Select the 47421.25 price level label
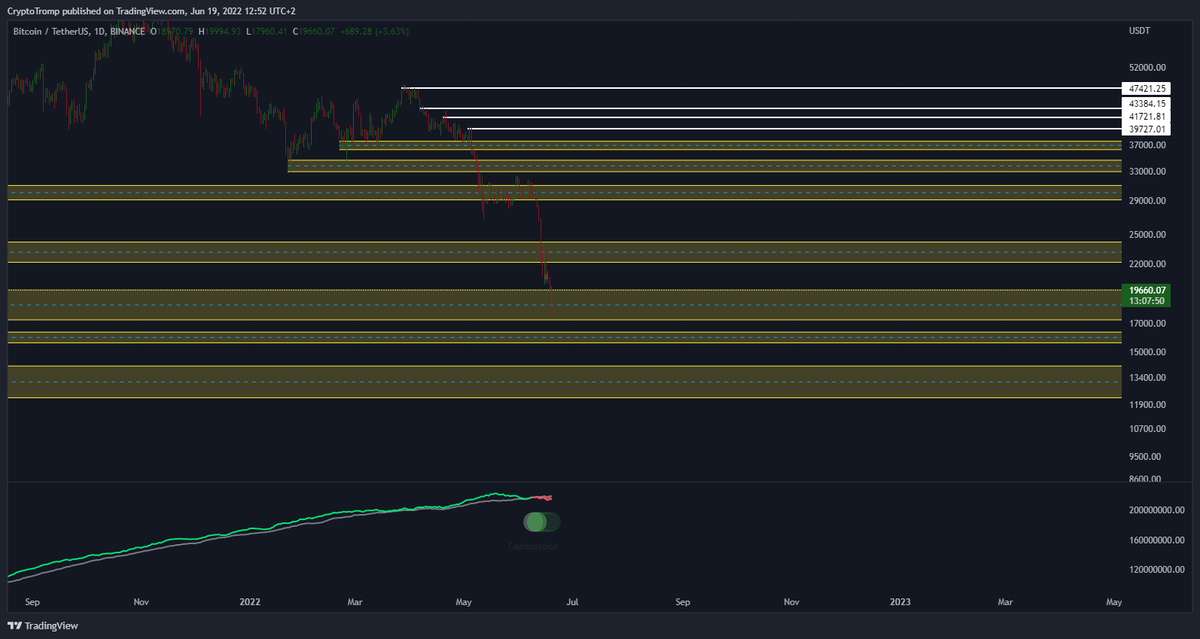 1146,88
